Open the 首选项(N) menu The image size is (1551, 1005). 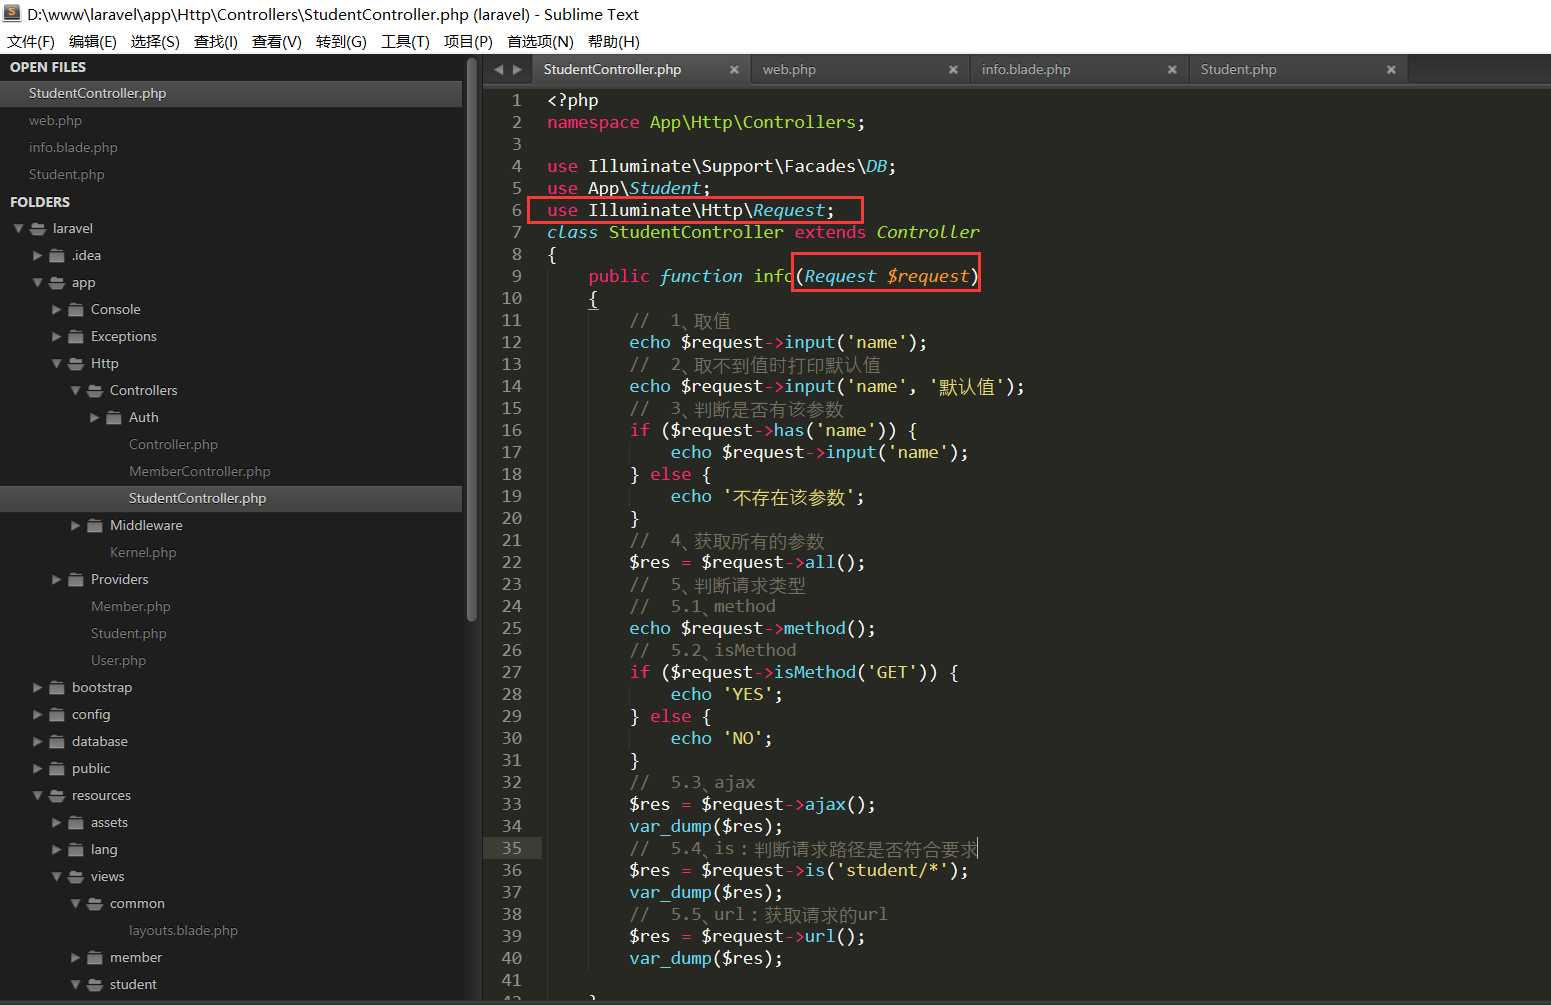click(x=540, y=41)
